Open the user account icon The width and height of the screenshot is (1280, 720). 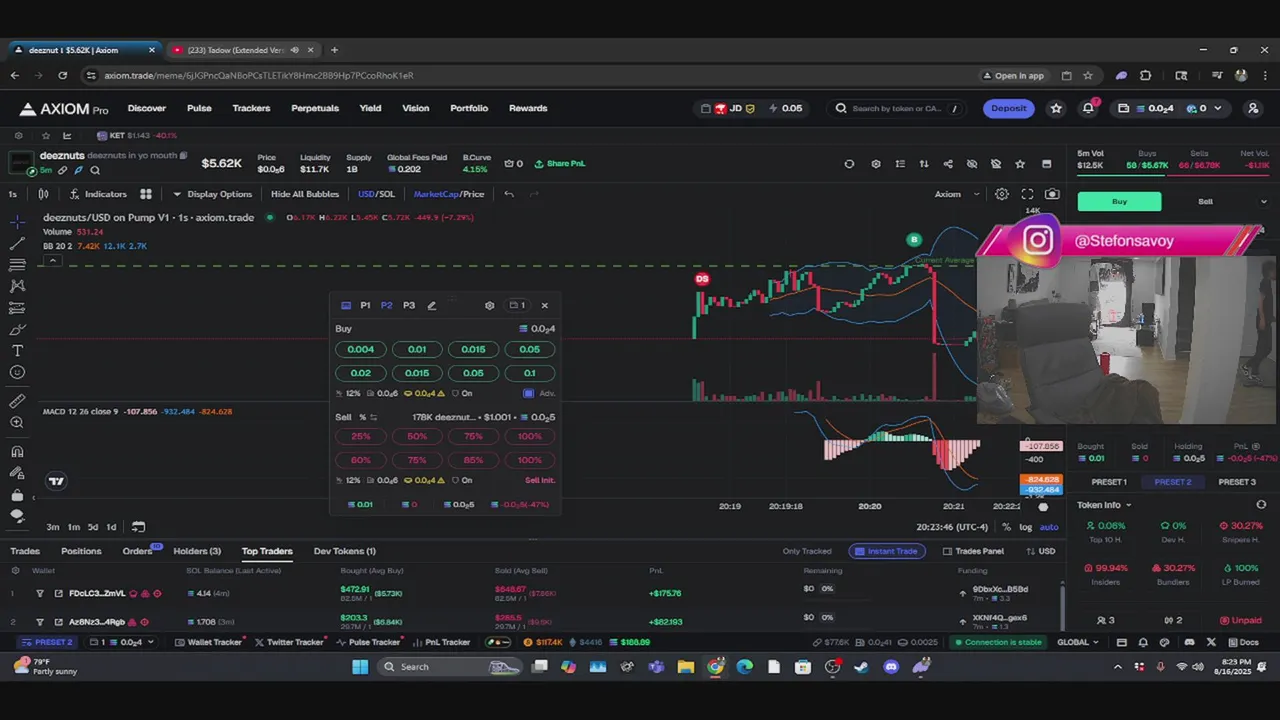pos(1253,108)
